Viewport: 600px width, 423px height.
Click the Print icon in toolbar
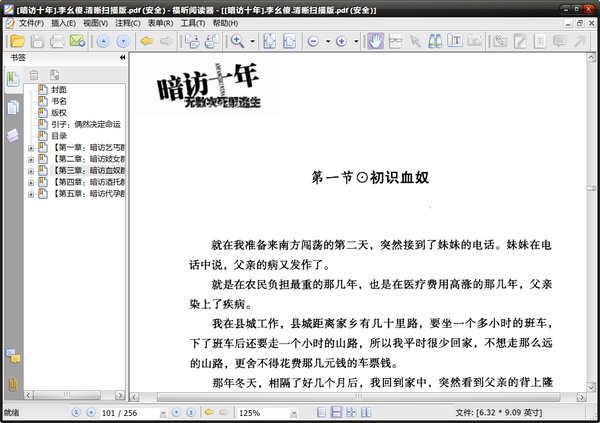[x=57, y=41]
